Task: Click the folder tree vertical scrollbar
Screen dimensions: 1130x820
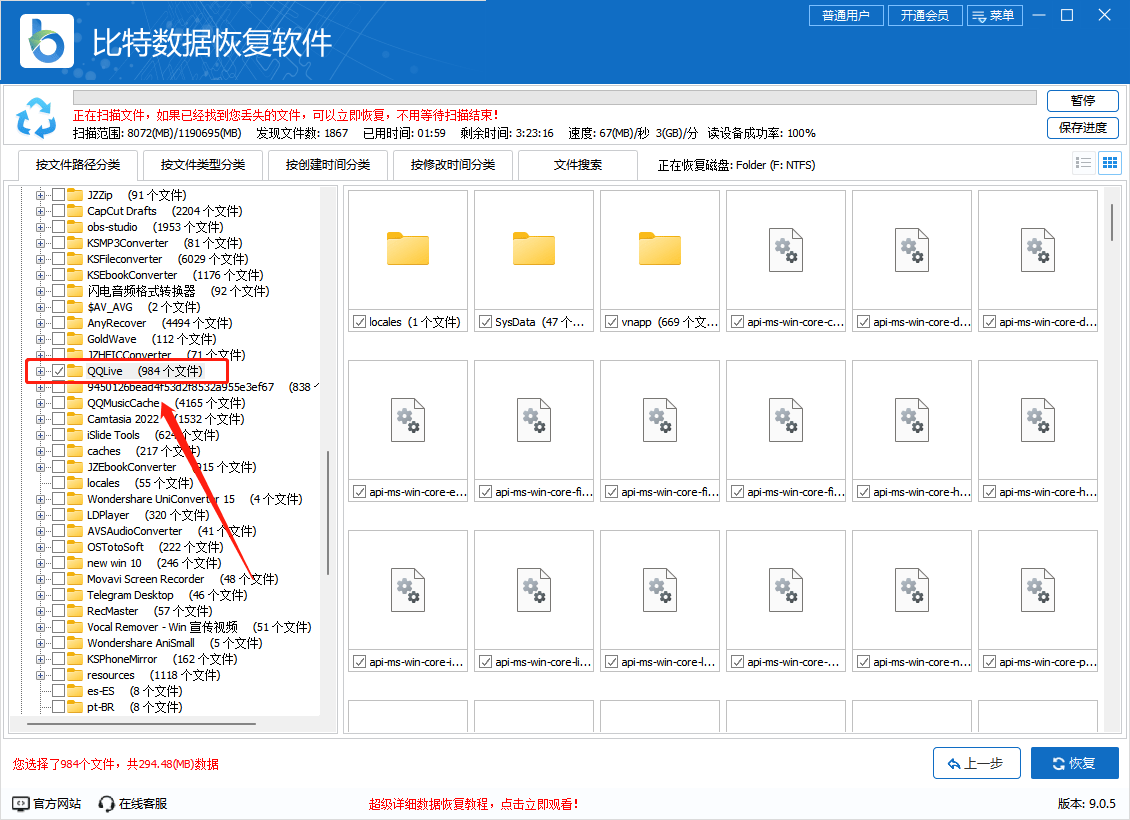Action: pyautogui.click(x=329, y=512)
